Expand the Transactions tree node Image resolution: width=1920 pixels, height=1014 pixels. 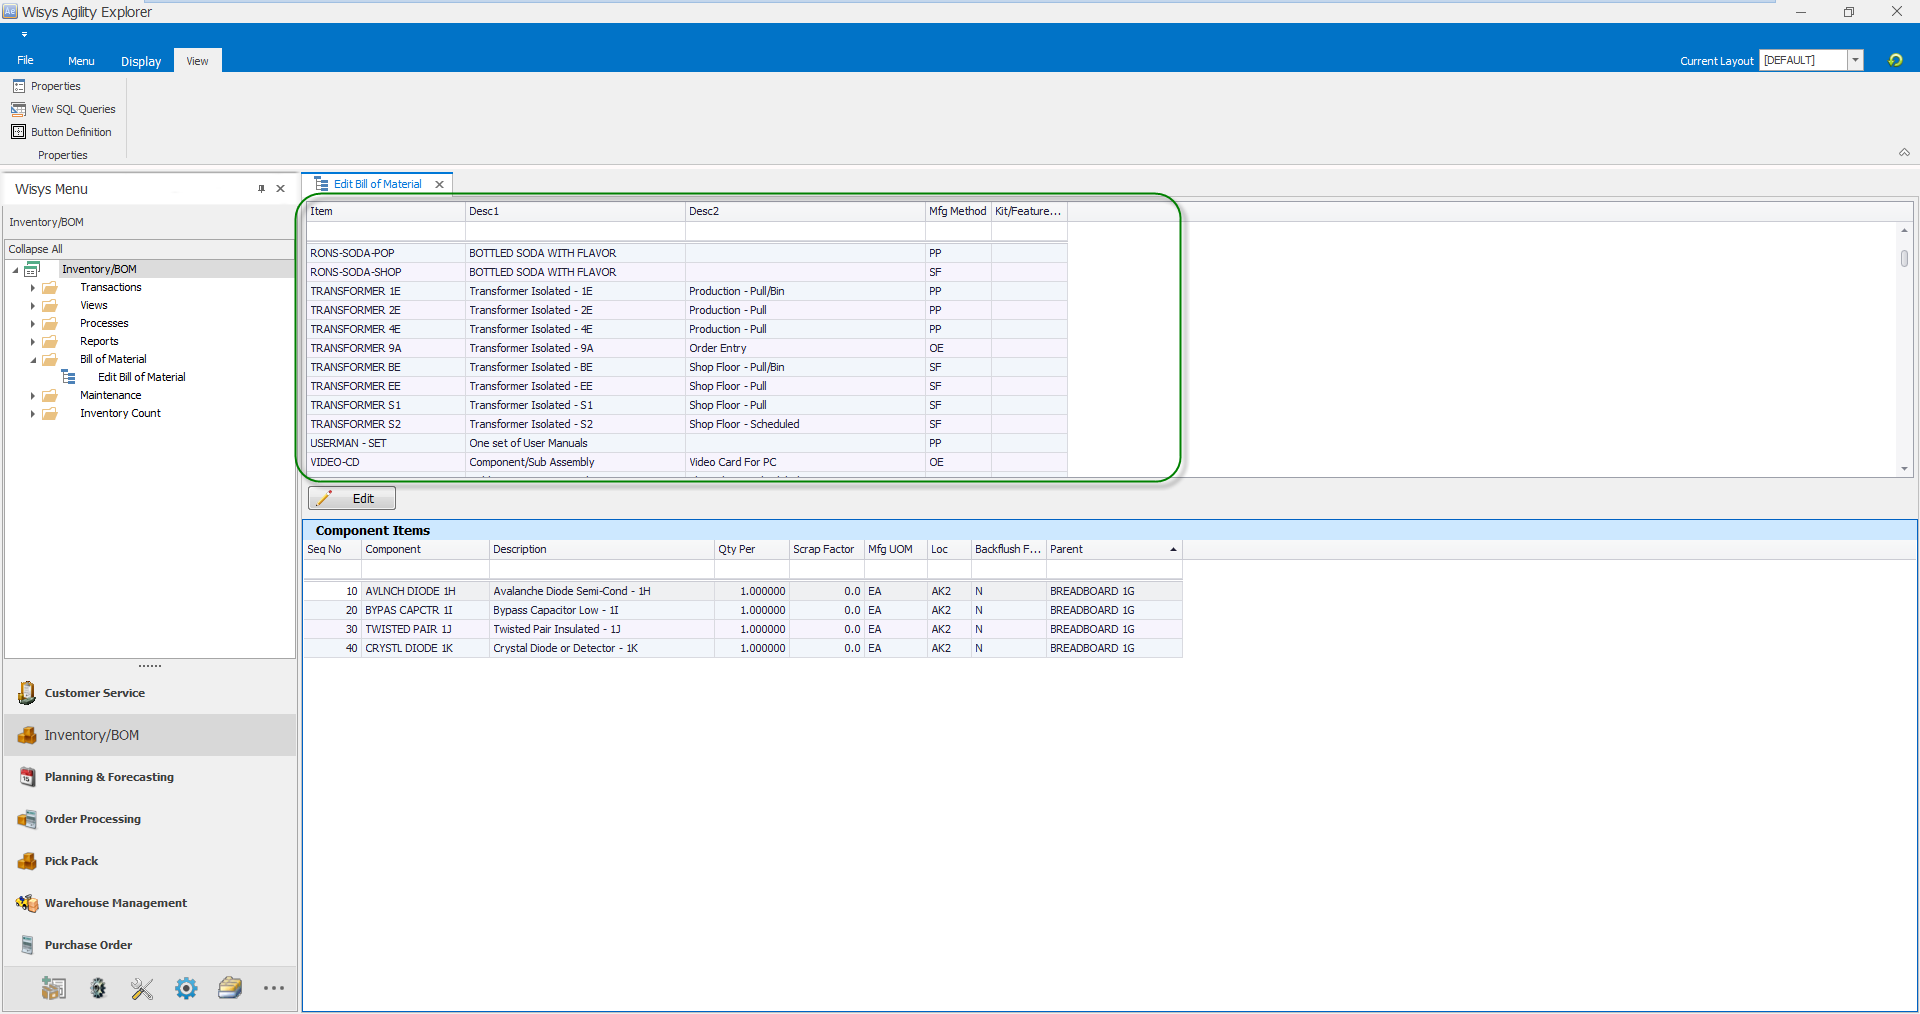click(x=33, y=288)
